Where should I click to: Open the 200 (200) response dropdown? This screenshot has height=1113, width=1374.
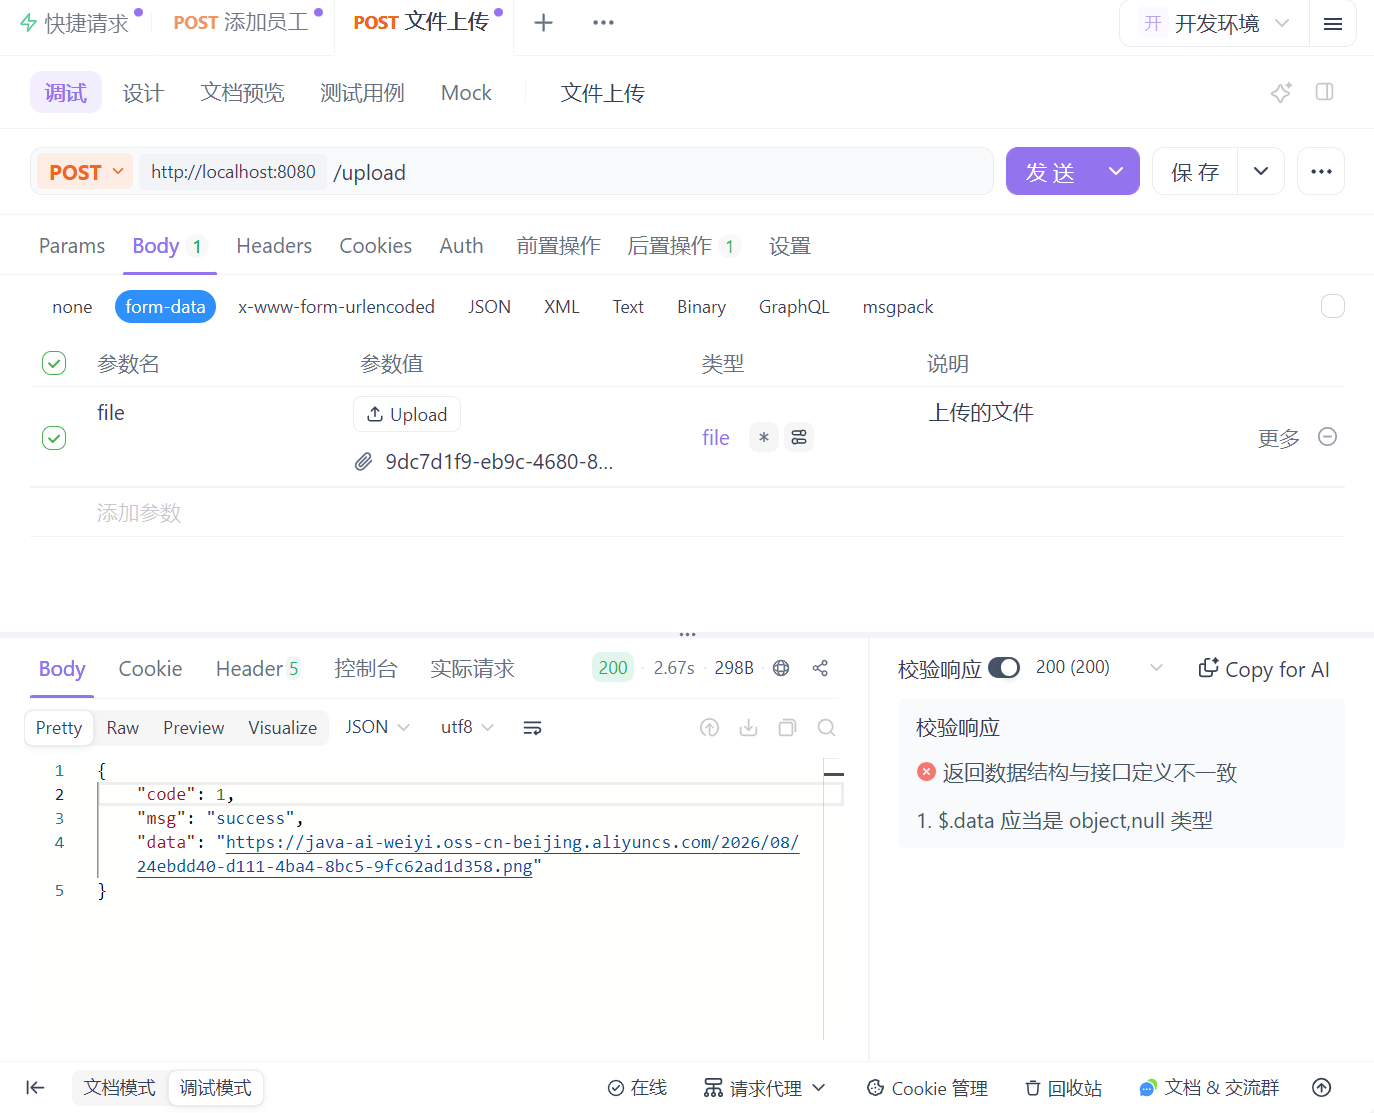tap(1099, 667)
